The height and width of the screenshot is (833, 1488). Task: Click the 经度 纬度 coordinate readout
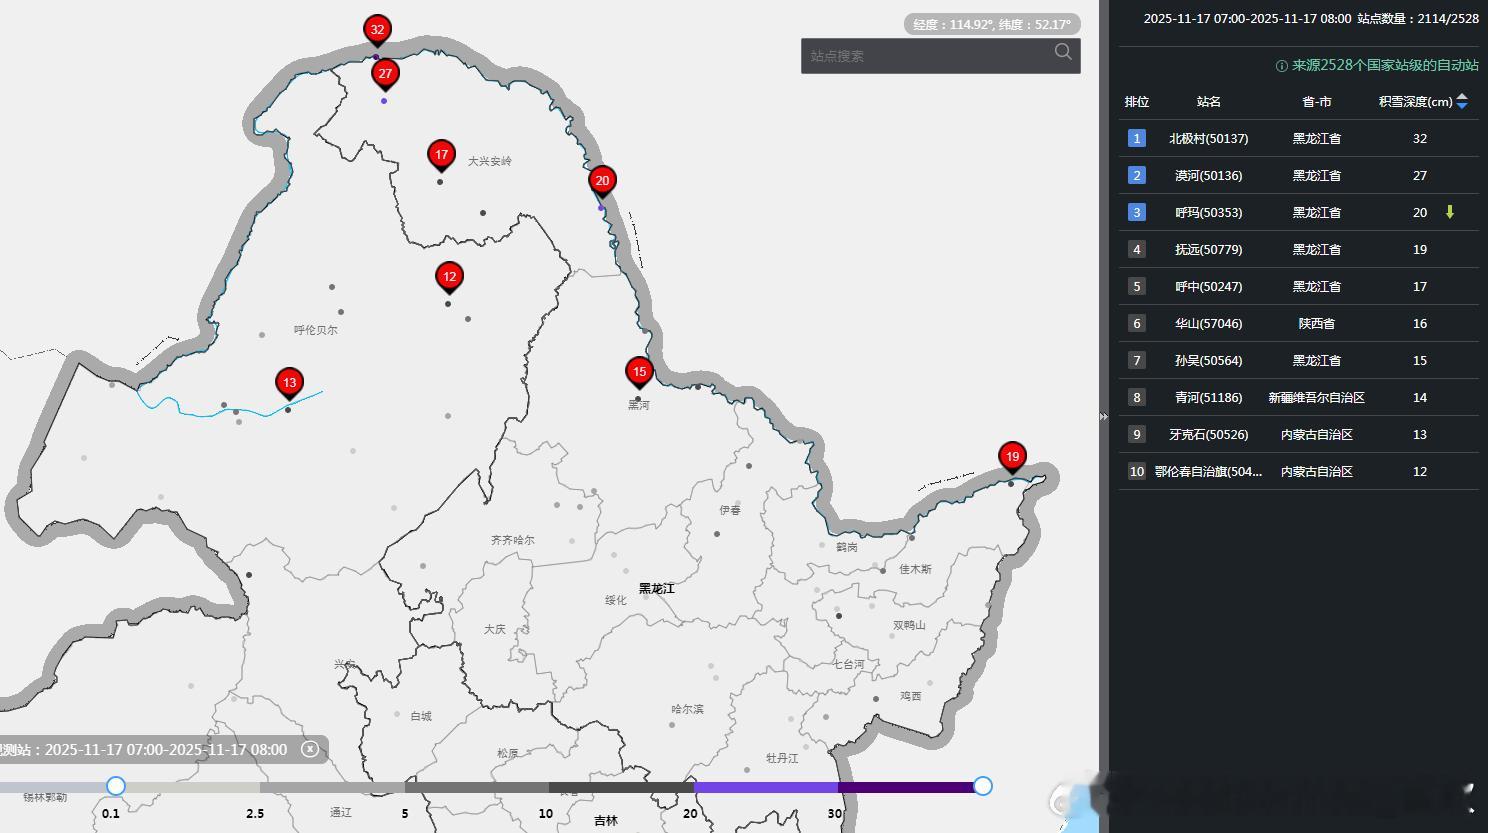992,24
